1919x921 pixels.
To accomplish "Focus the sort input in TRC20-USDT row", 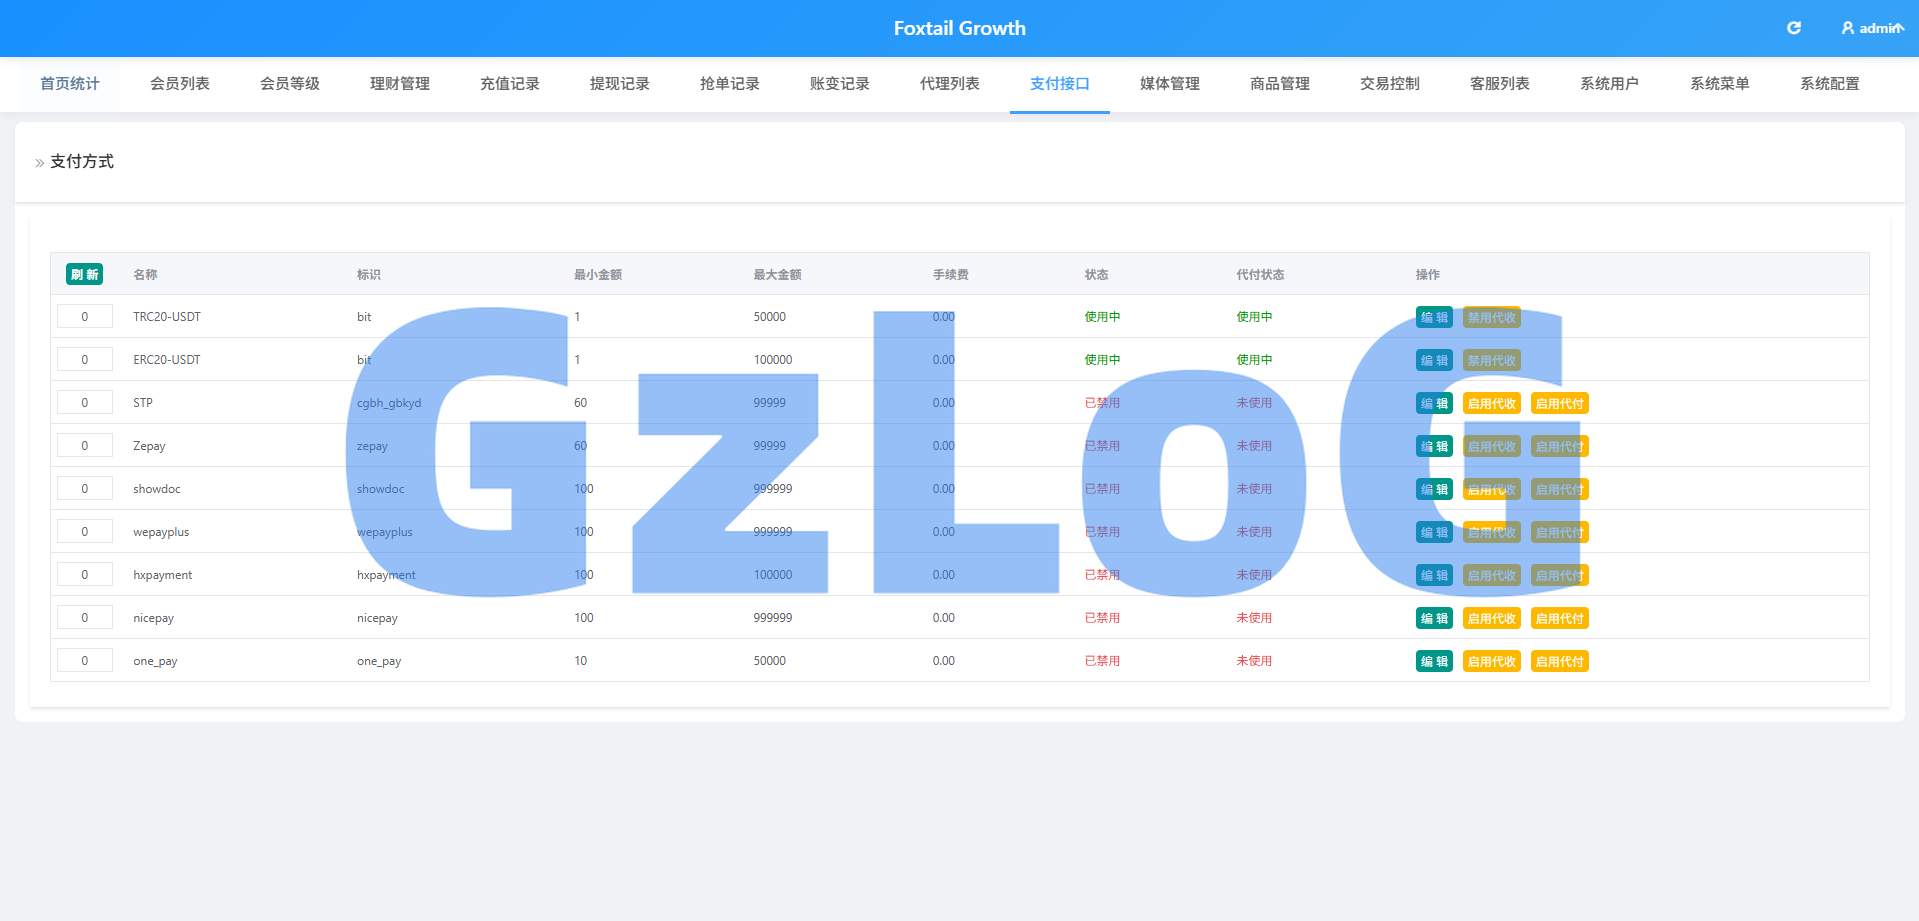I will [85, 317].
